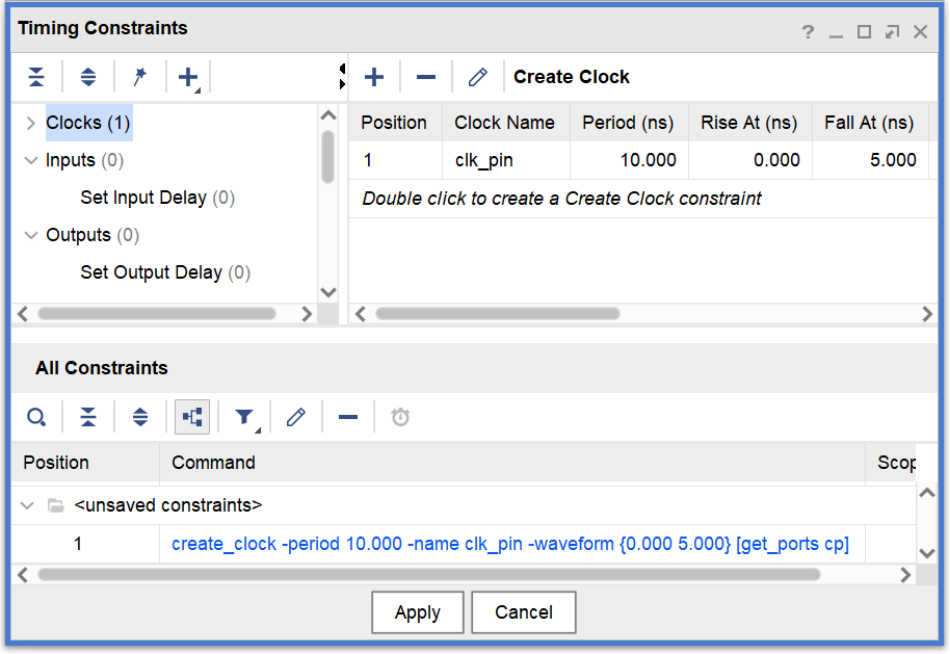Open create_clock command constraint link
This screenshot has height=654, width=950.
[x=510, y=544]
